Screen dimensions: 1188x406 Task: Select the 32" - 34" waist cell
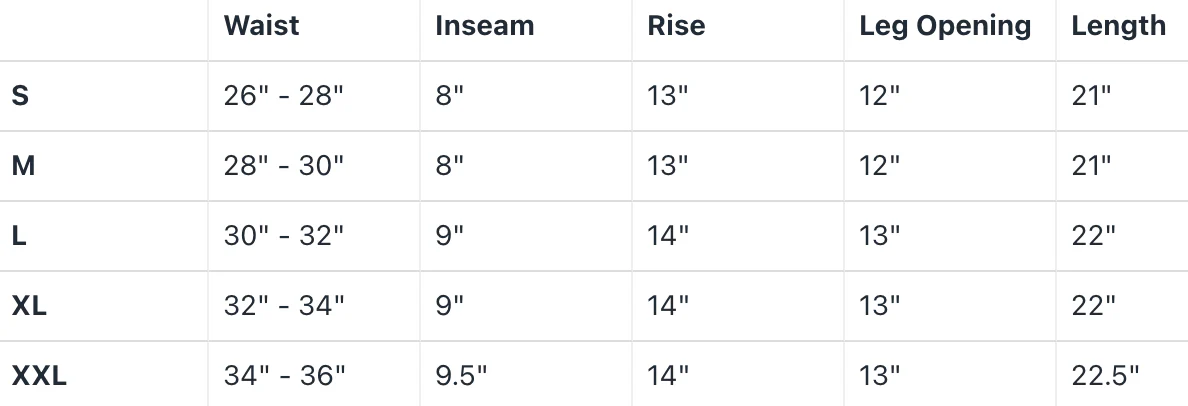284,306
